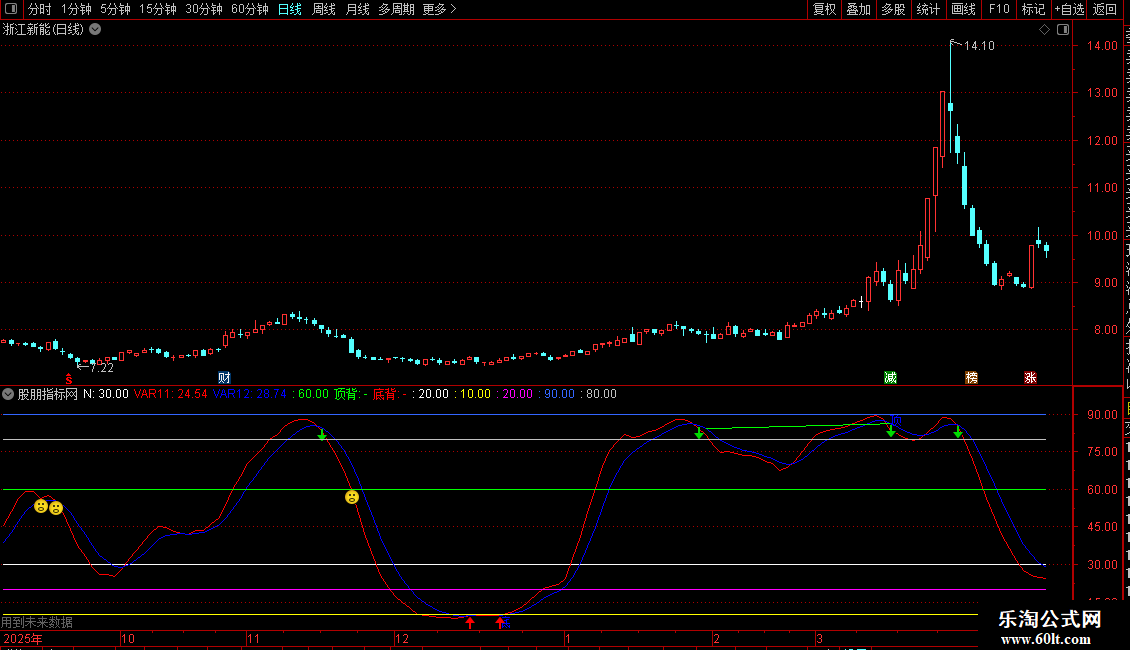The height and width of the screenshot is (650, 1130).
Task: Click the N: 30.00 parameter value
Action: [106, 394]
